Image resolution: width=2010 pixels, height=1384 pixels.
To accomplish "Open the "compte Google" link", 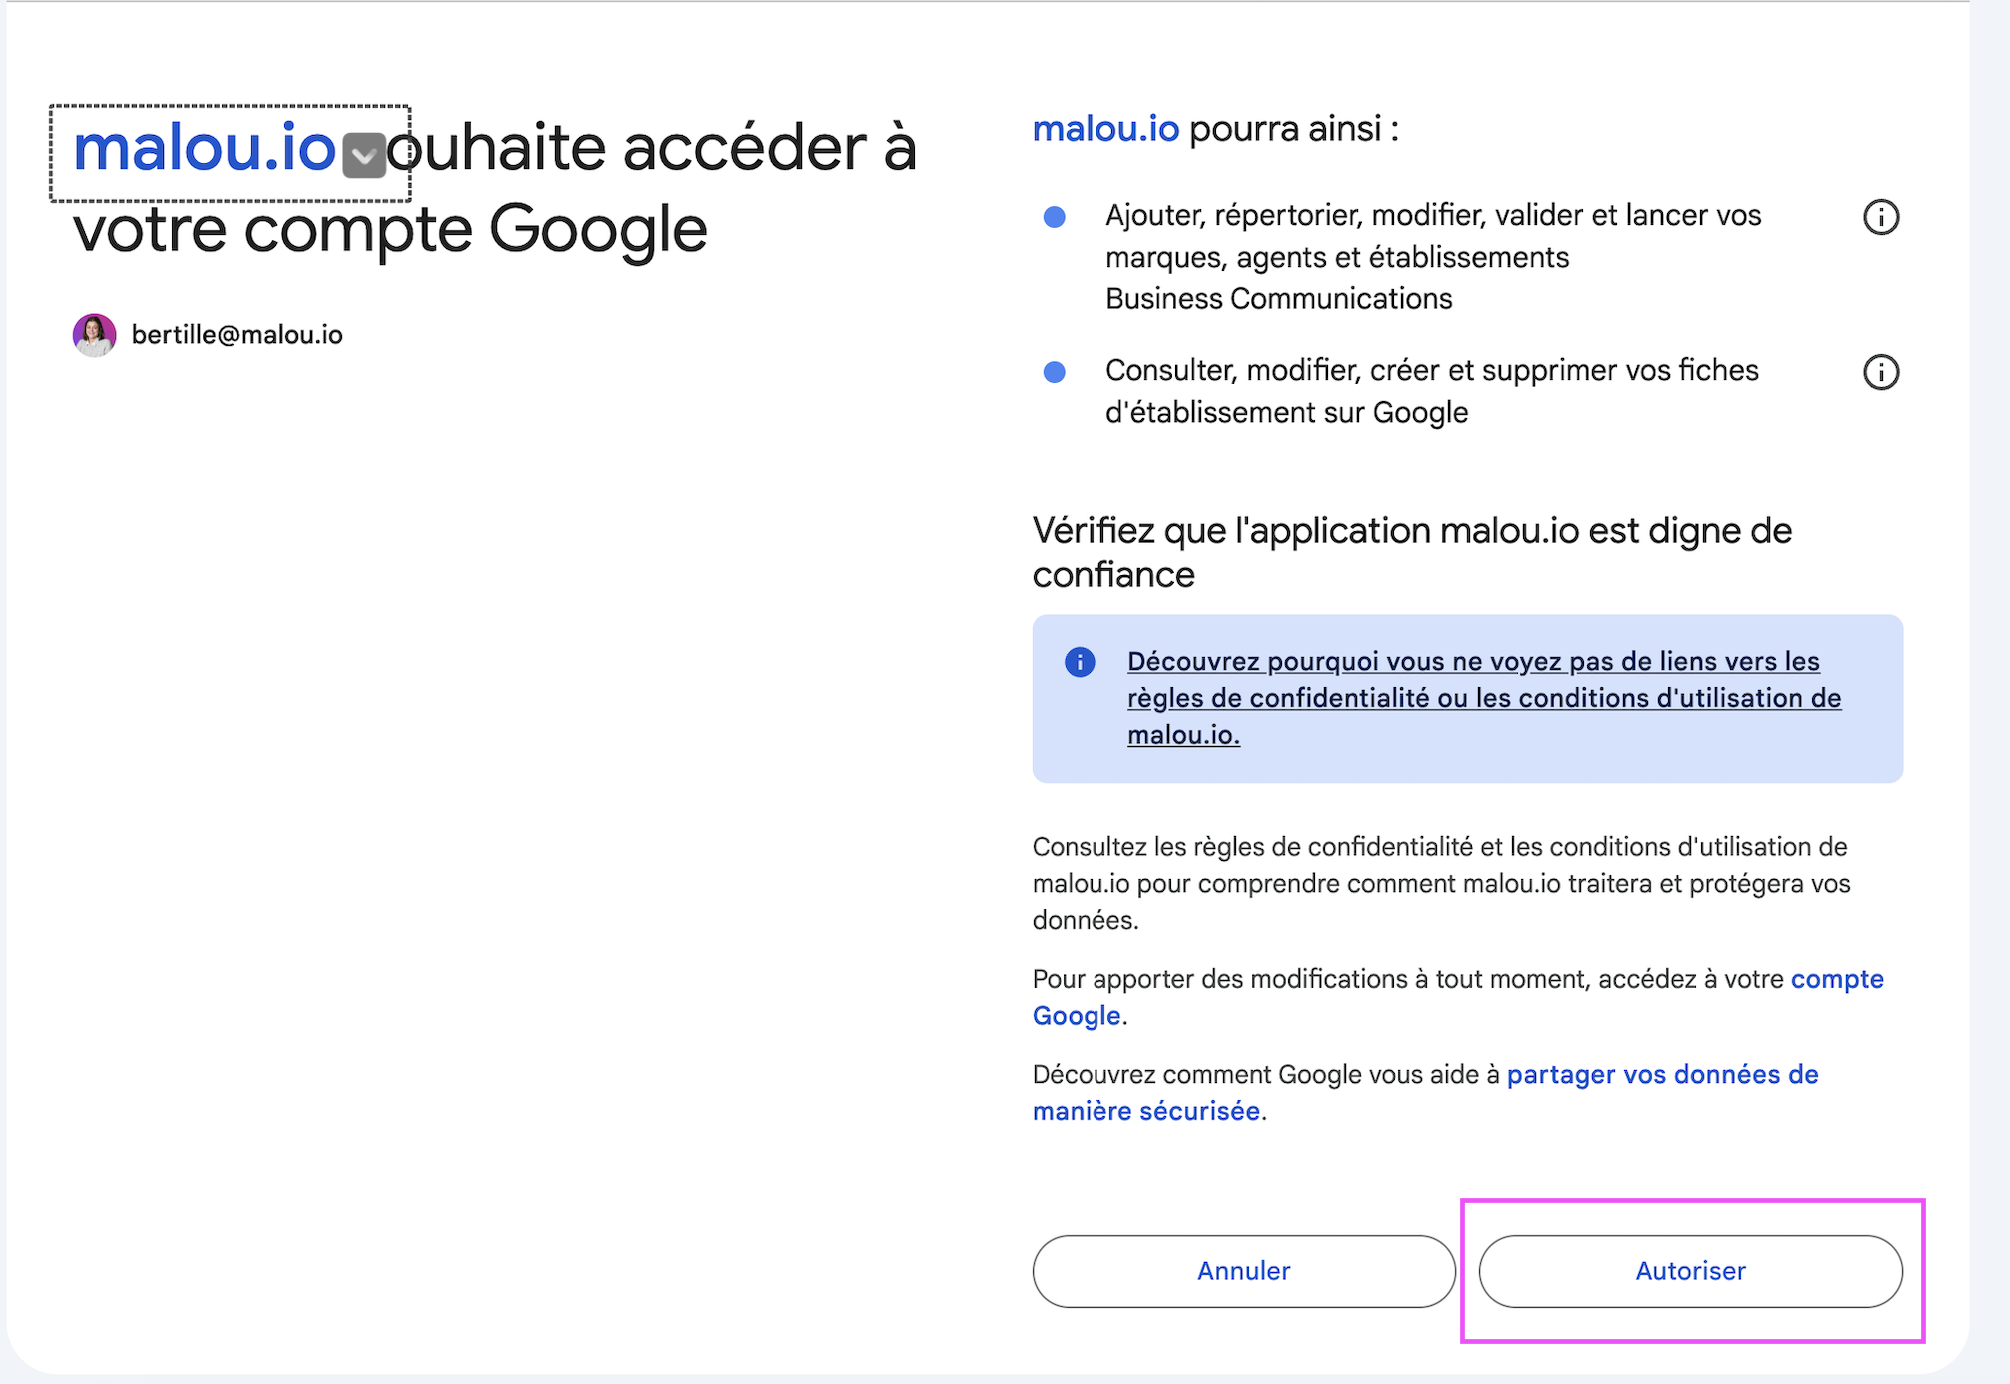I will click(x=1458, y=997).
